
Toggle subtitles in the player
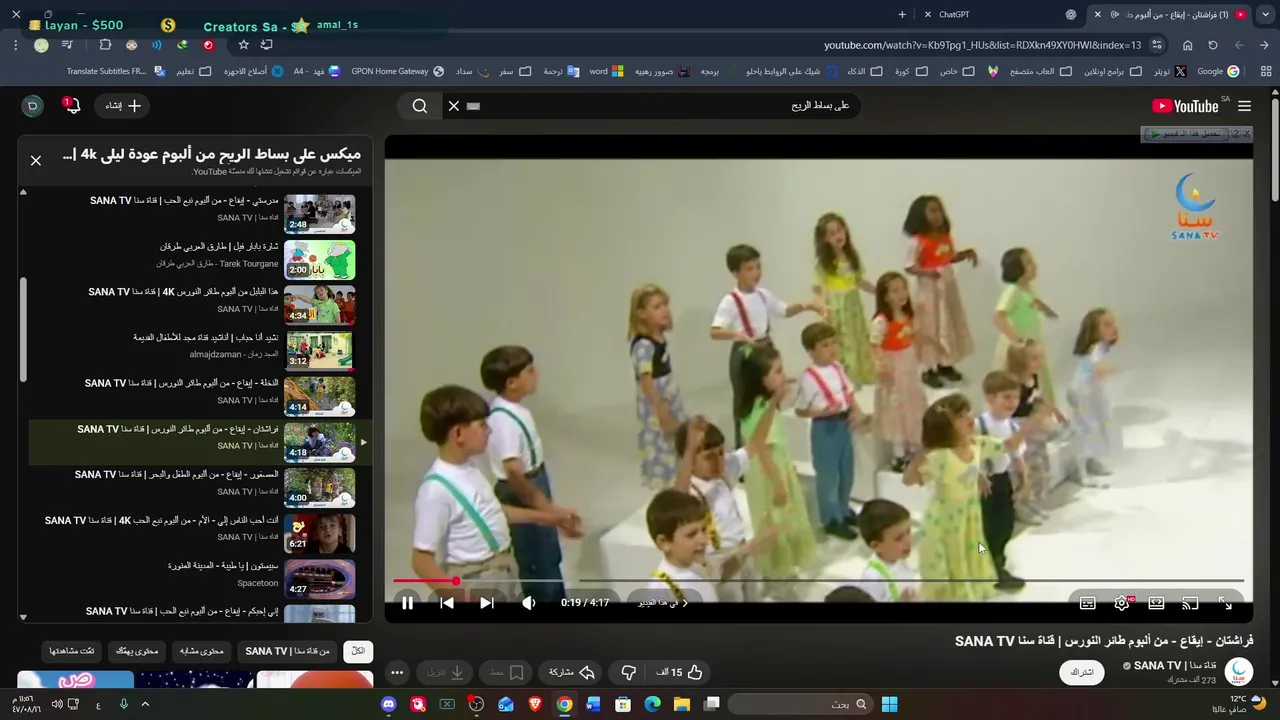tap(1088, 603)
